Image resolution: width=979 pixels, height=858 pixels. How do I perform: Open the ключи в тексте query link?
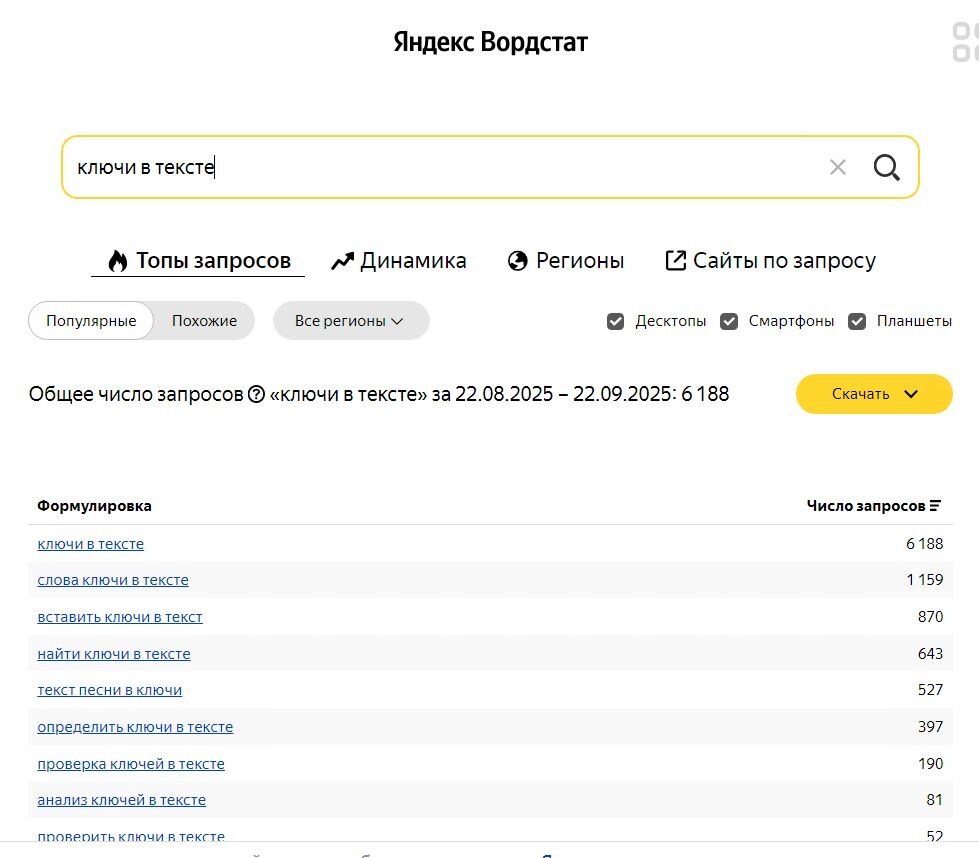pos(91,544)
